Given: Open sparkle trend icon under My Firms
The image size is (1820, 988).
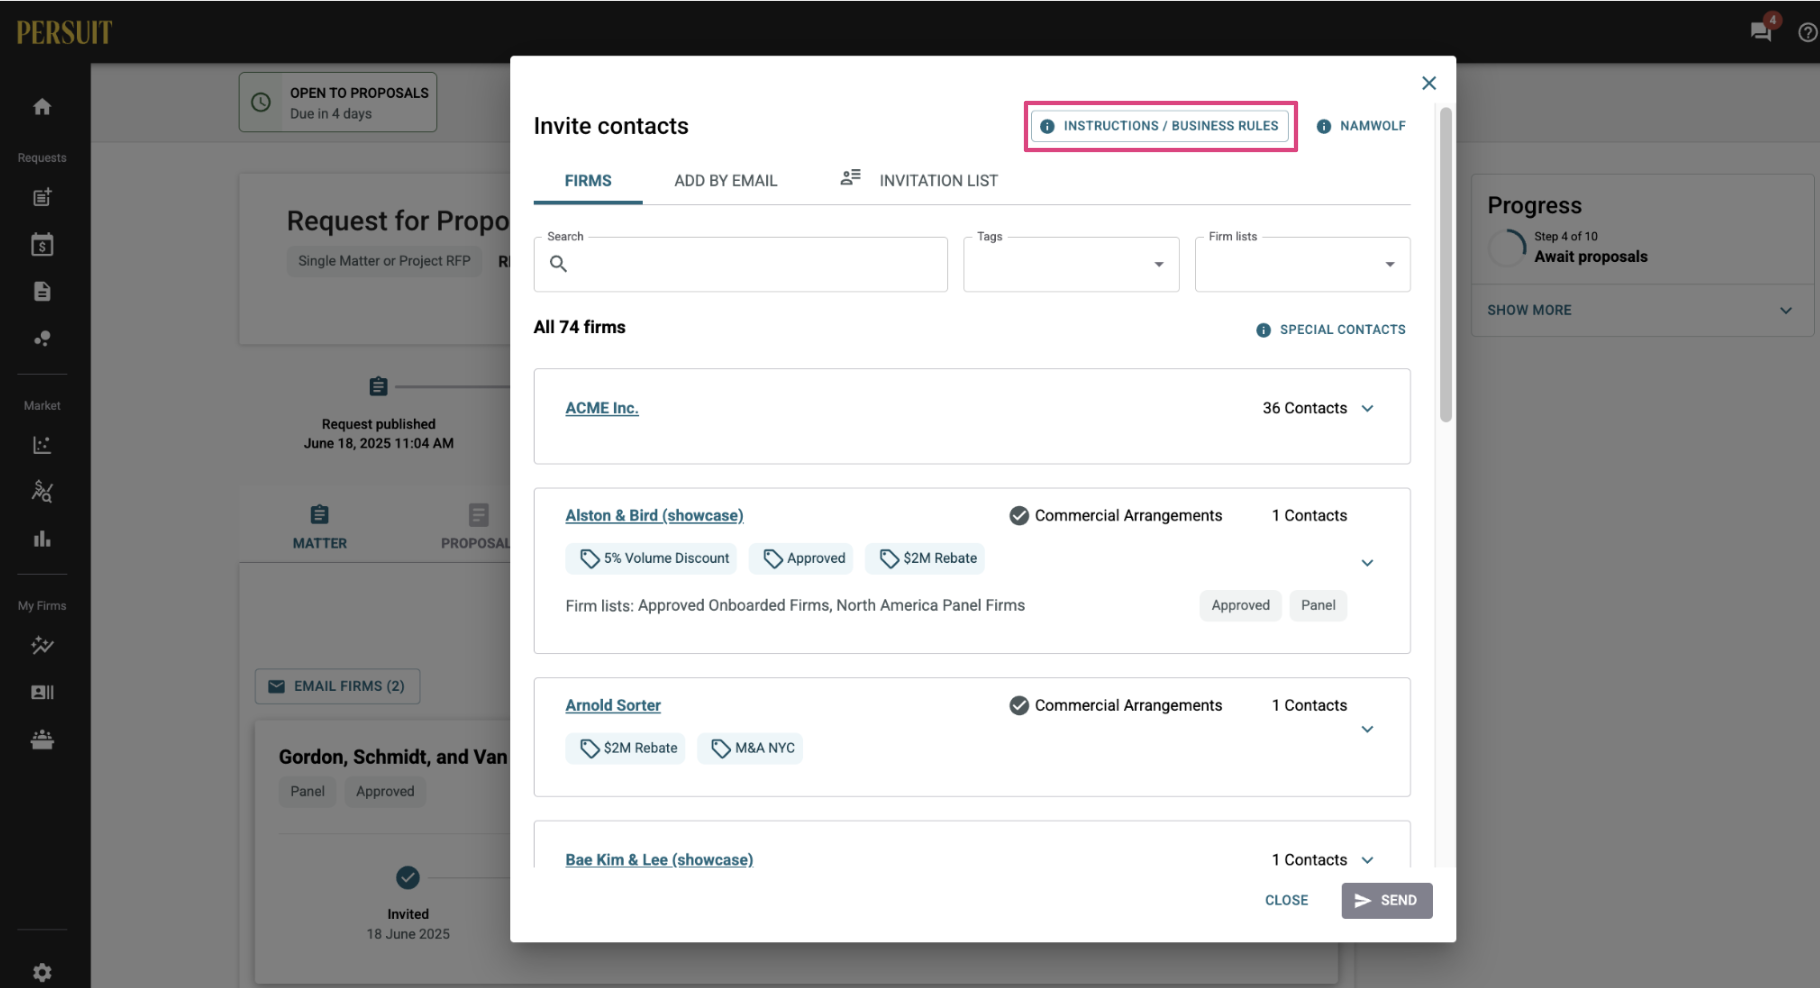Looking at the screenshot, I should [42, 645].
